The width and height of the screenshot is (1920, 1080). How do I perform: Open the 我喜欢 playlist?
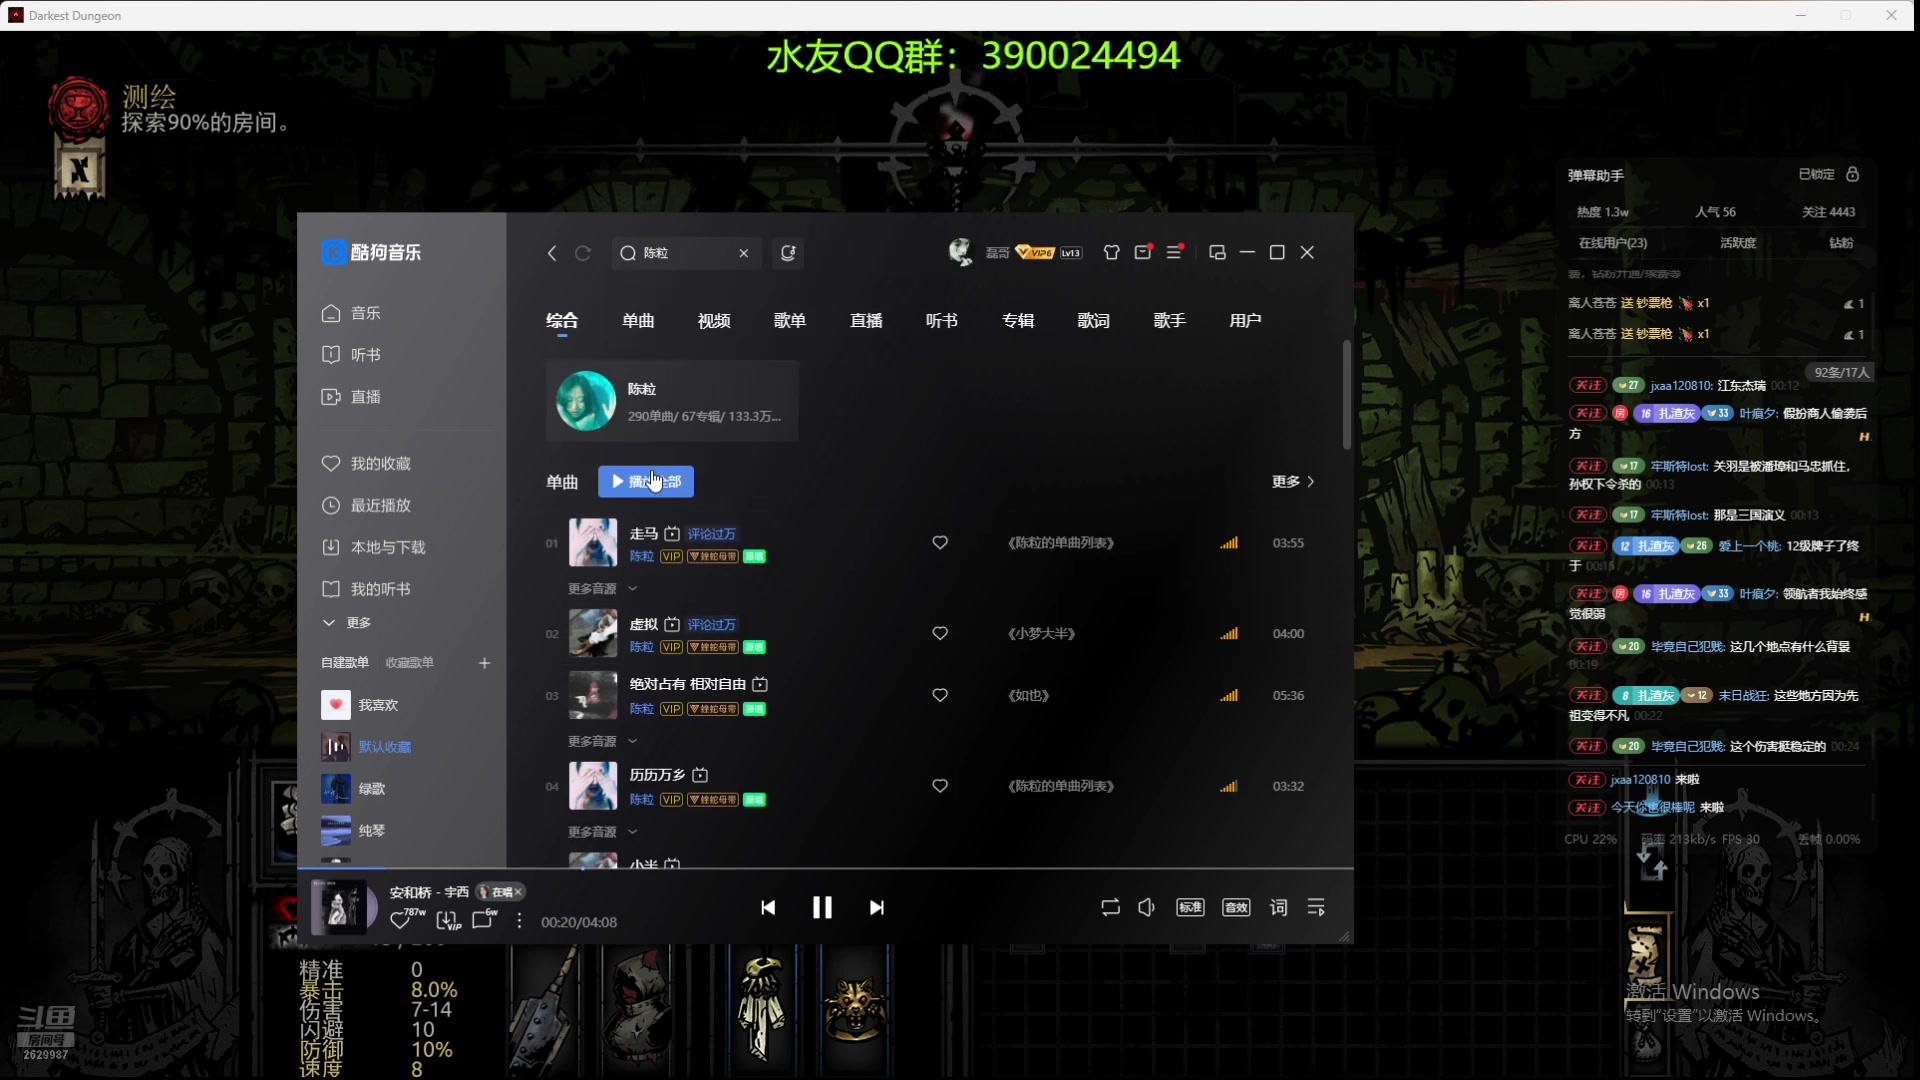(360, 705)
